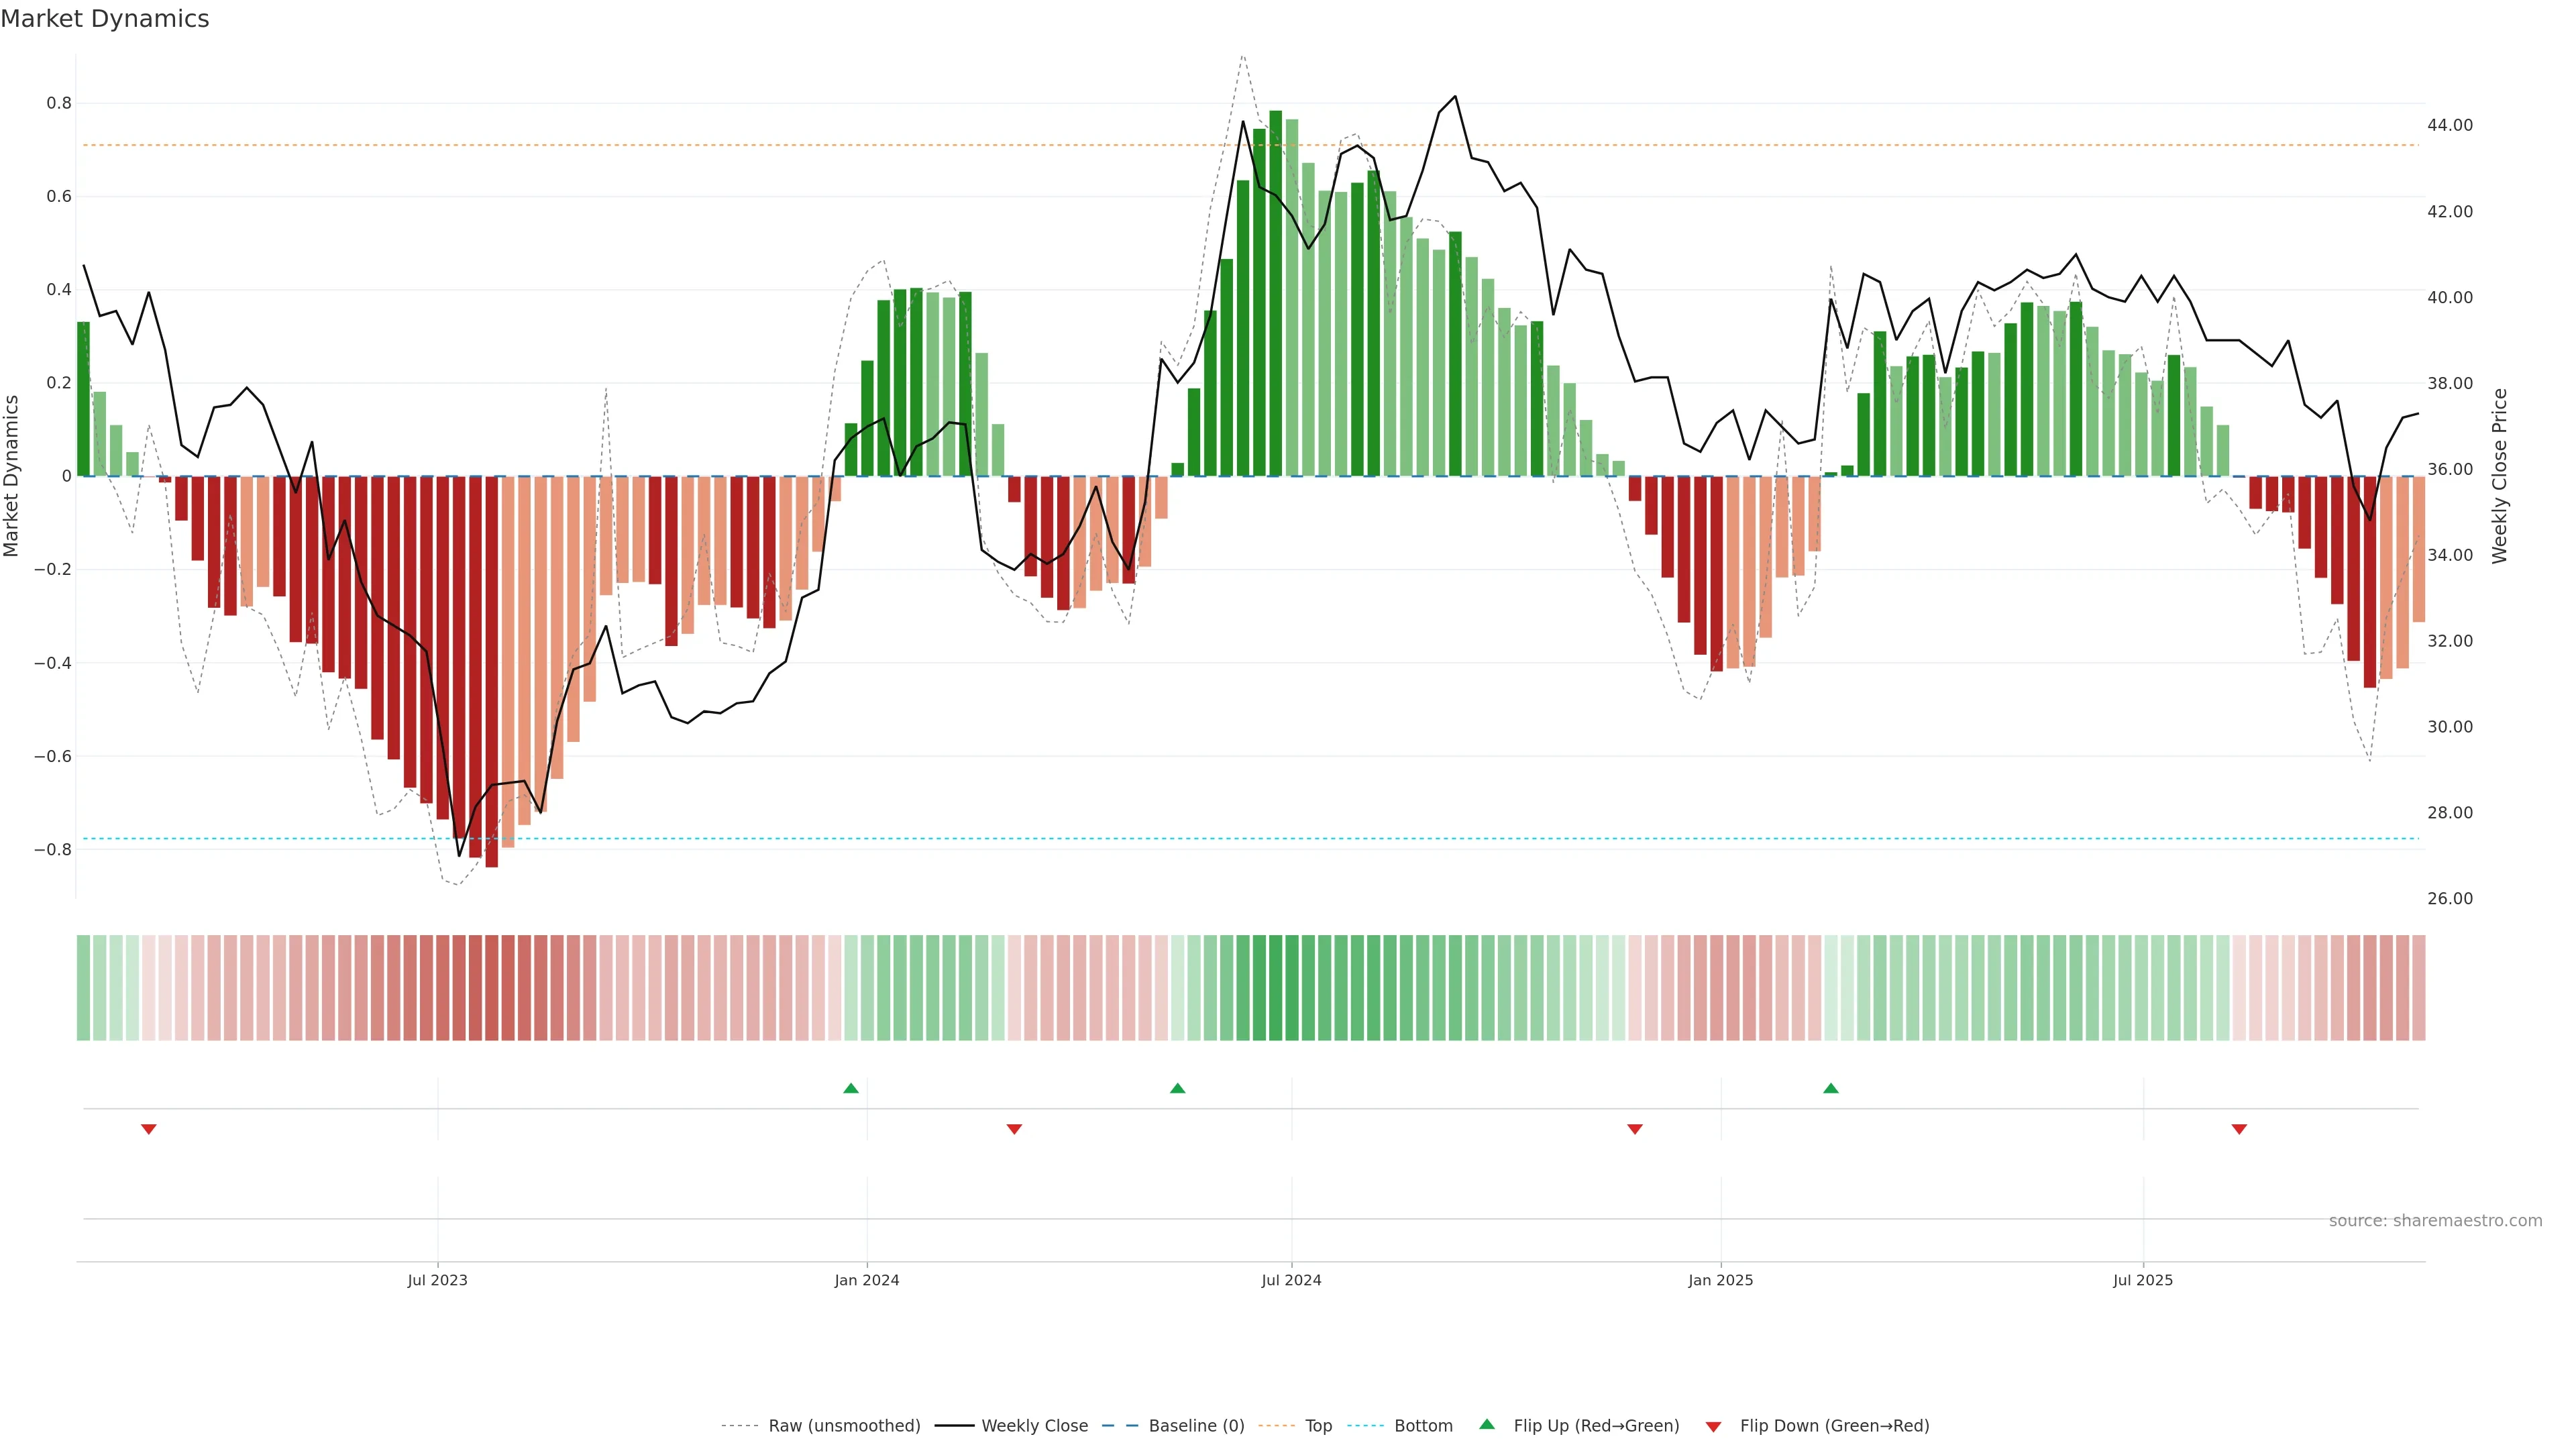
Task: Click the flip-up triangle between Jan and Jul 2024
Action: pyautogui.click(x=1177, y=1088)
